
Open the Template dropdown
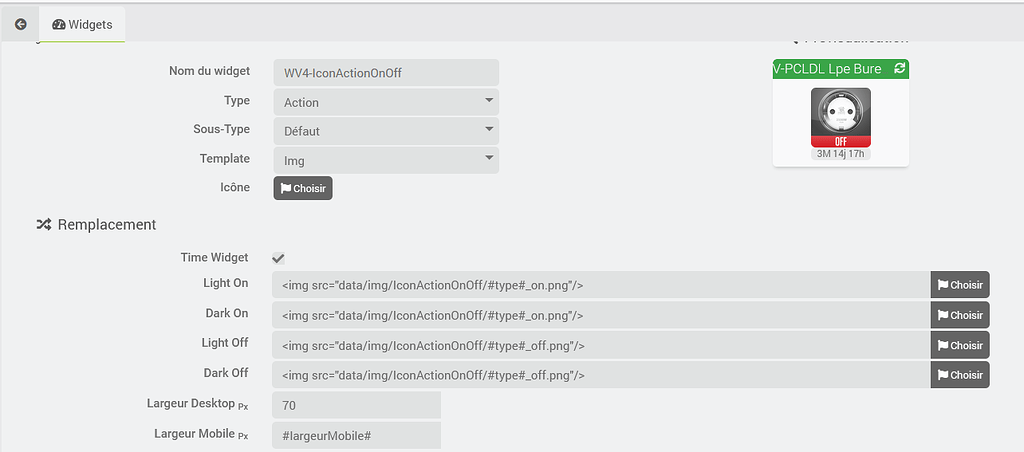[386, 160]
